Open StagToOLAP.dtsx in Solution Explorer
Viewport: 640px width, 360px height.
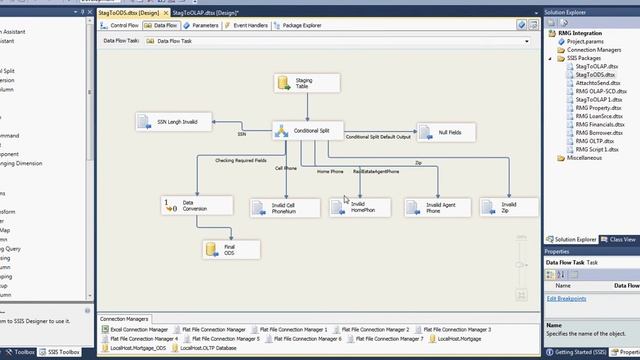pyautogui.click(x=596, y=67)
